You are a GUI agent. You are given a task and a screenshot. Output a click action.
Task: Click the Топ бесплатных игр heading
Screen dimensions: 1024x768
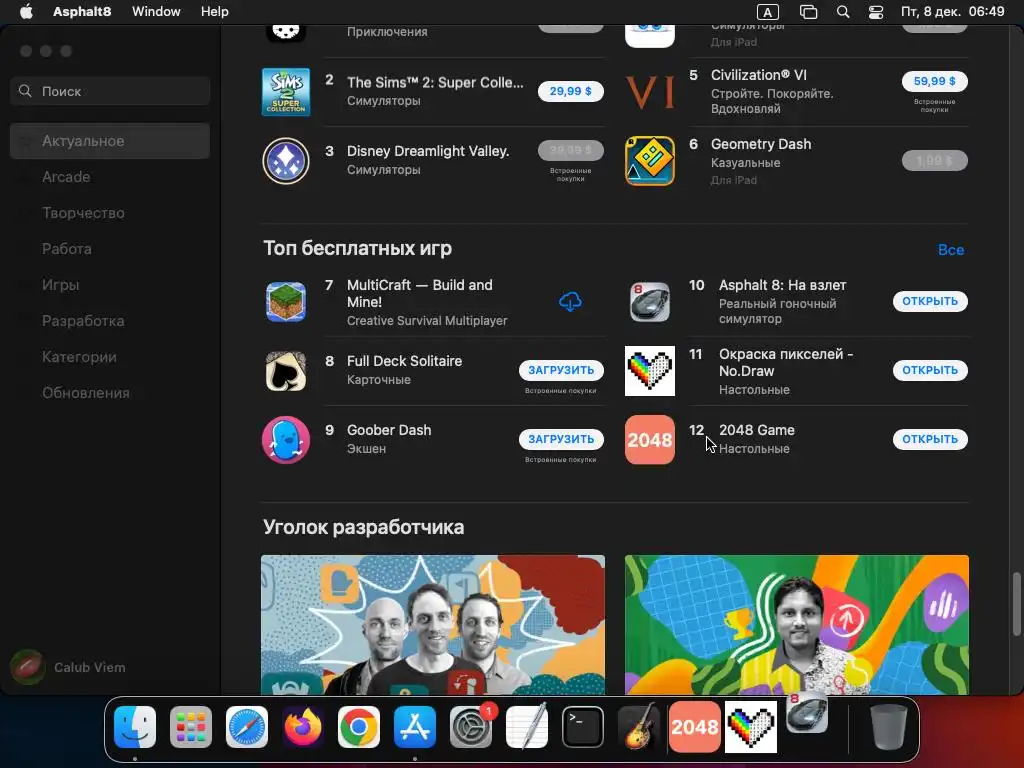point(357,249)
